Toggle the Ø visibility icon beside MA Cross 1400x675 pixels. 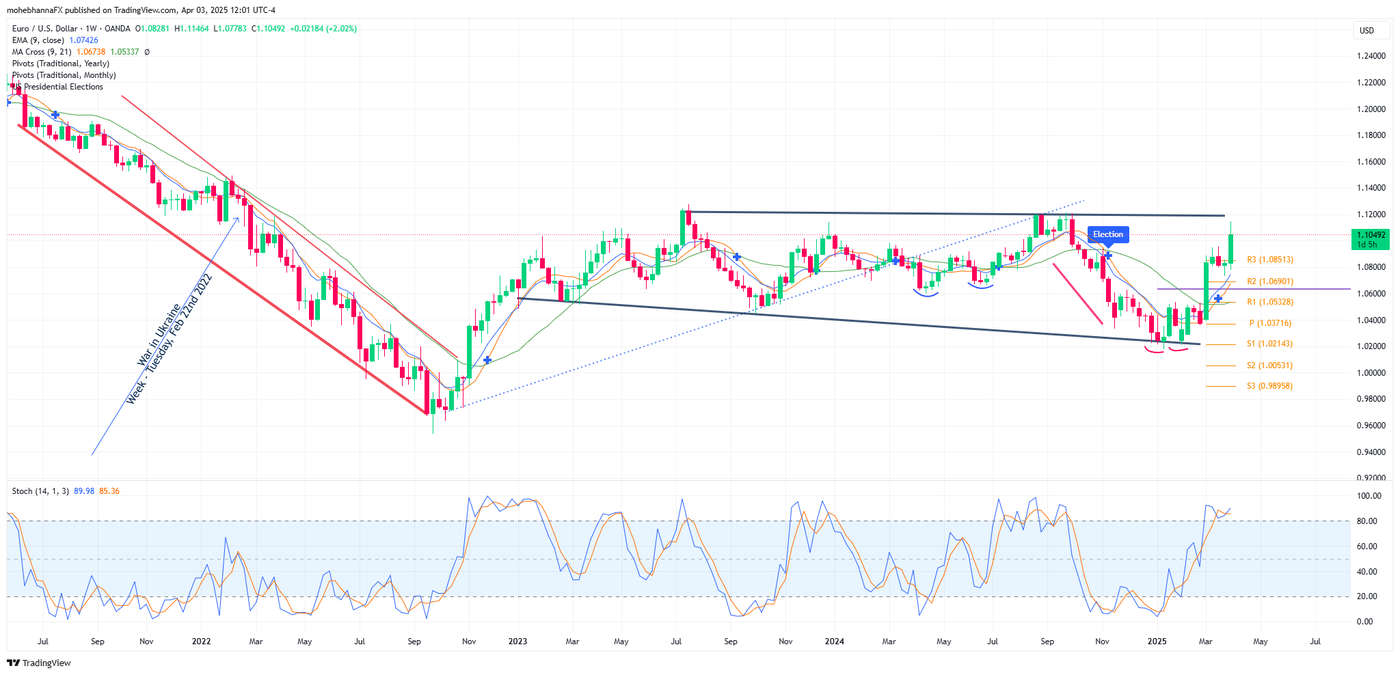pos(146,50)
